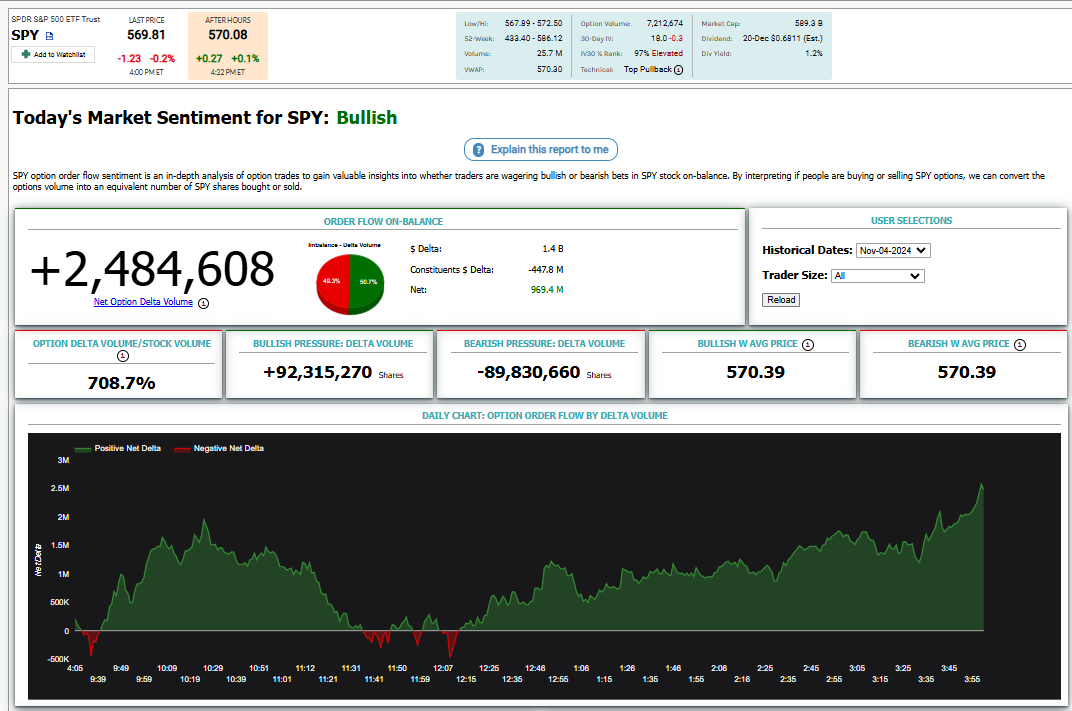The width and height of the screenshot is (1072, 711).
Task: Expand the Trader Size dropdown
Action: 878,276
